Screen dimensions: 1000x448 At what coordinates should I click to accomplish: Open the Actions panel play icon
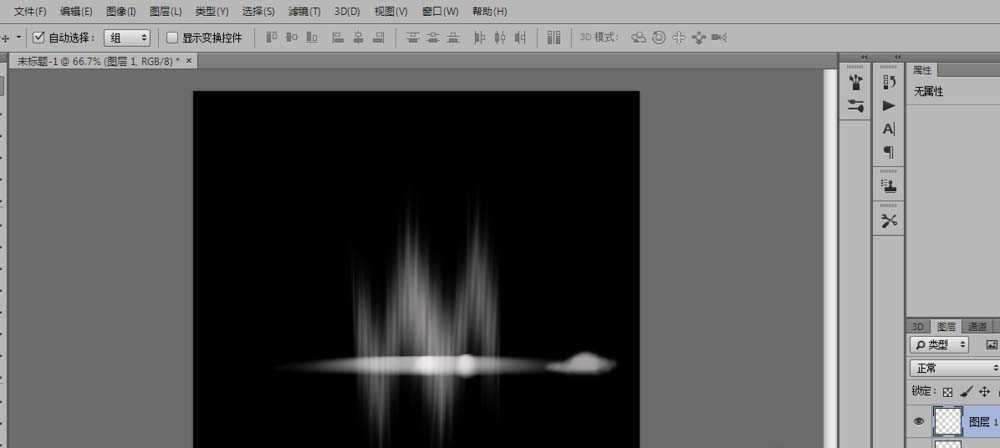pyautogui.click(x=889, y=105)
